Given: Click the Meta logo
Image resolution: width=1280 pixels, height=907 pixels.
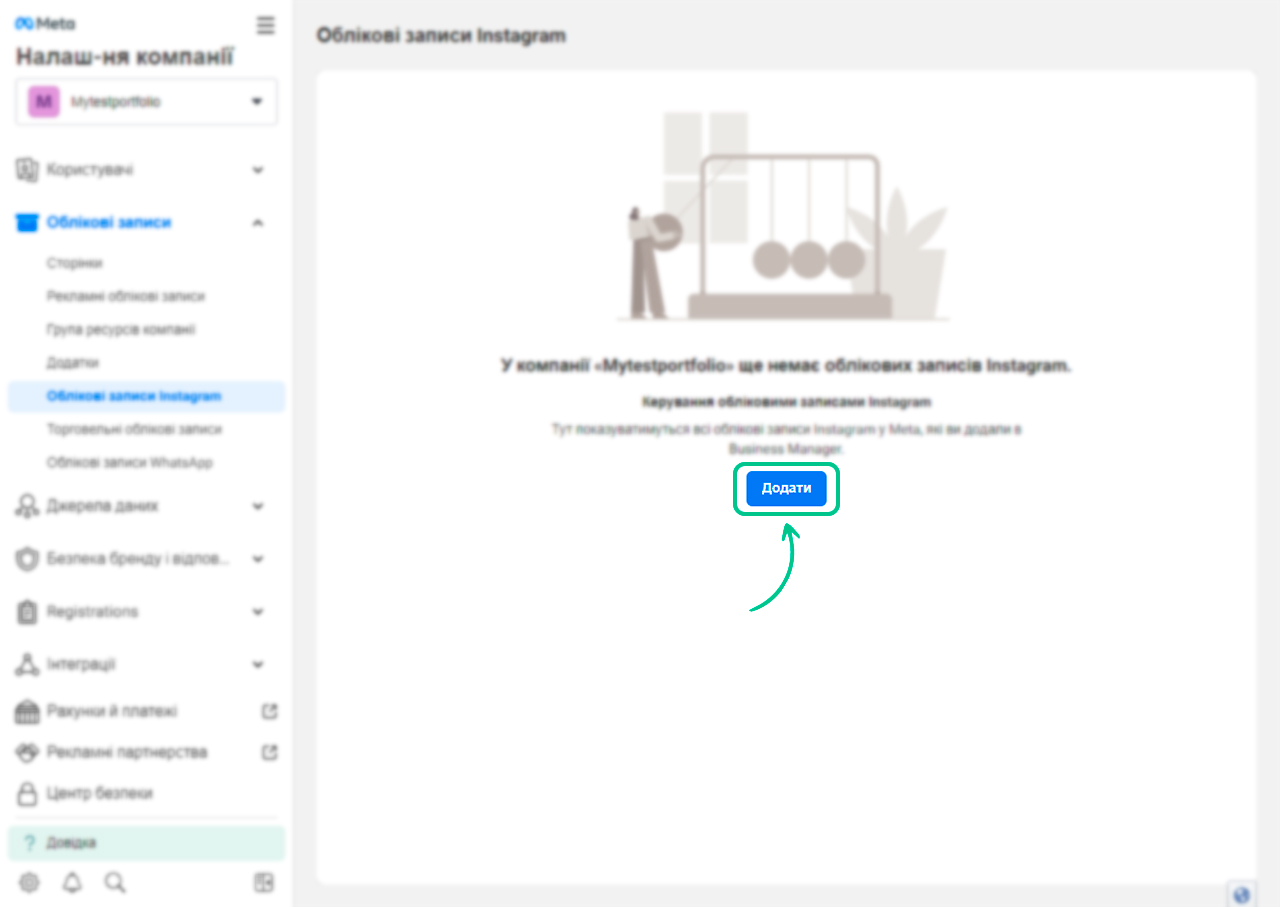Looking at the screenshot, I should point(44,24).
